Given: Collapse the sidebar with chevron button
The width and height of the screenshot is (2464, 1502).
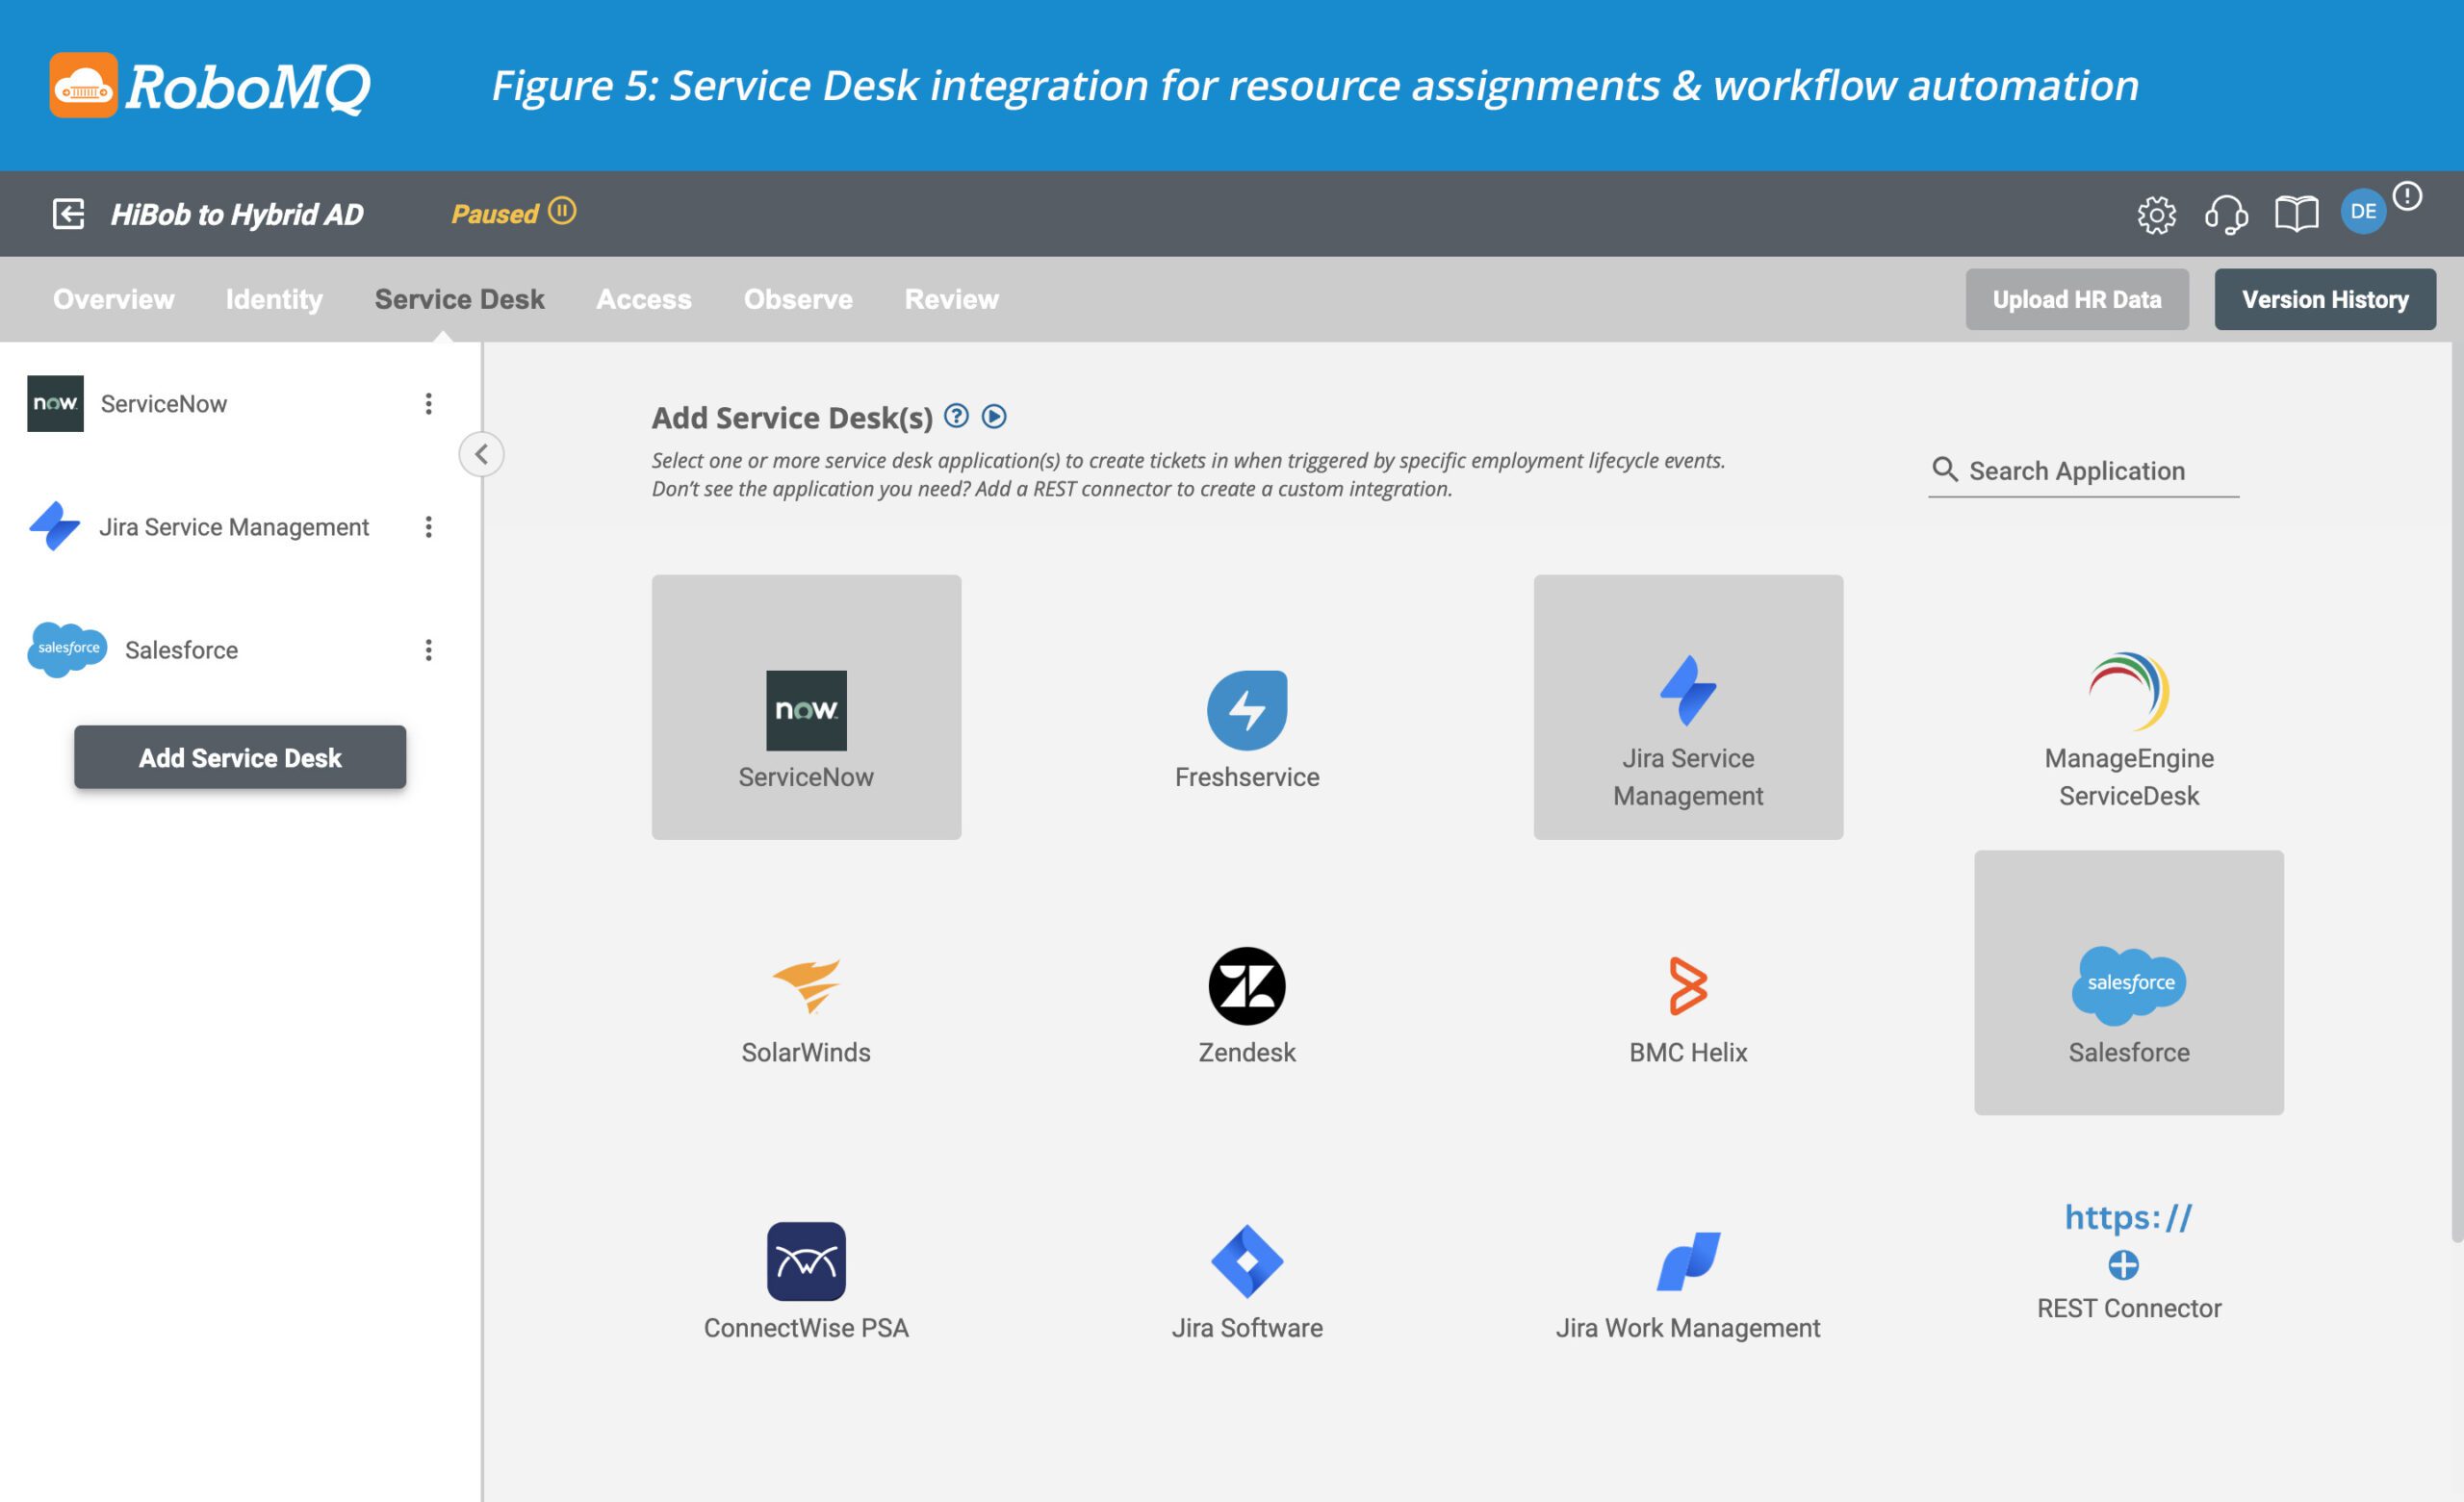Looking at the screenshot, I should 481,454.
